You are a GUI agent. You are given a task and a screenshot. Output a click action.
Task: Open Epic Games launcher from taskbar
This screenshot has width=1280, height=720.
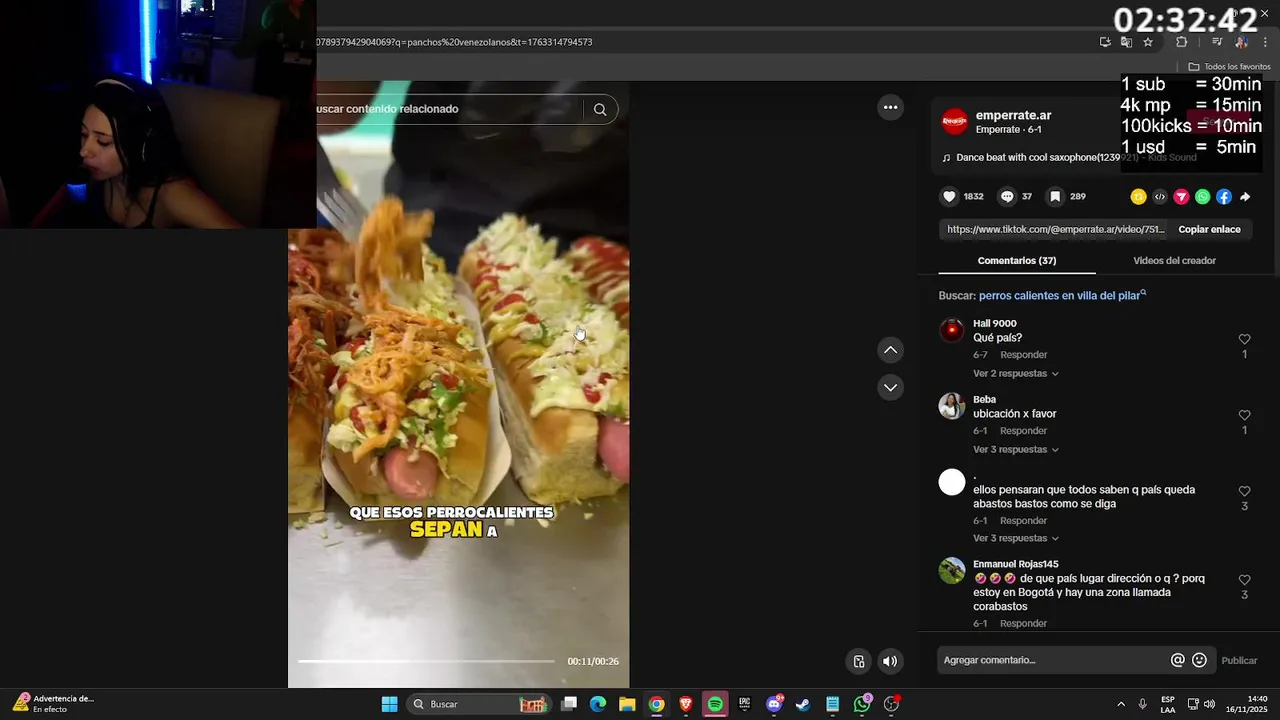744,704
